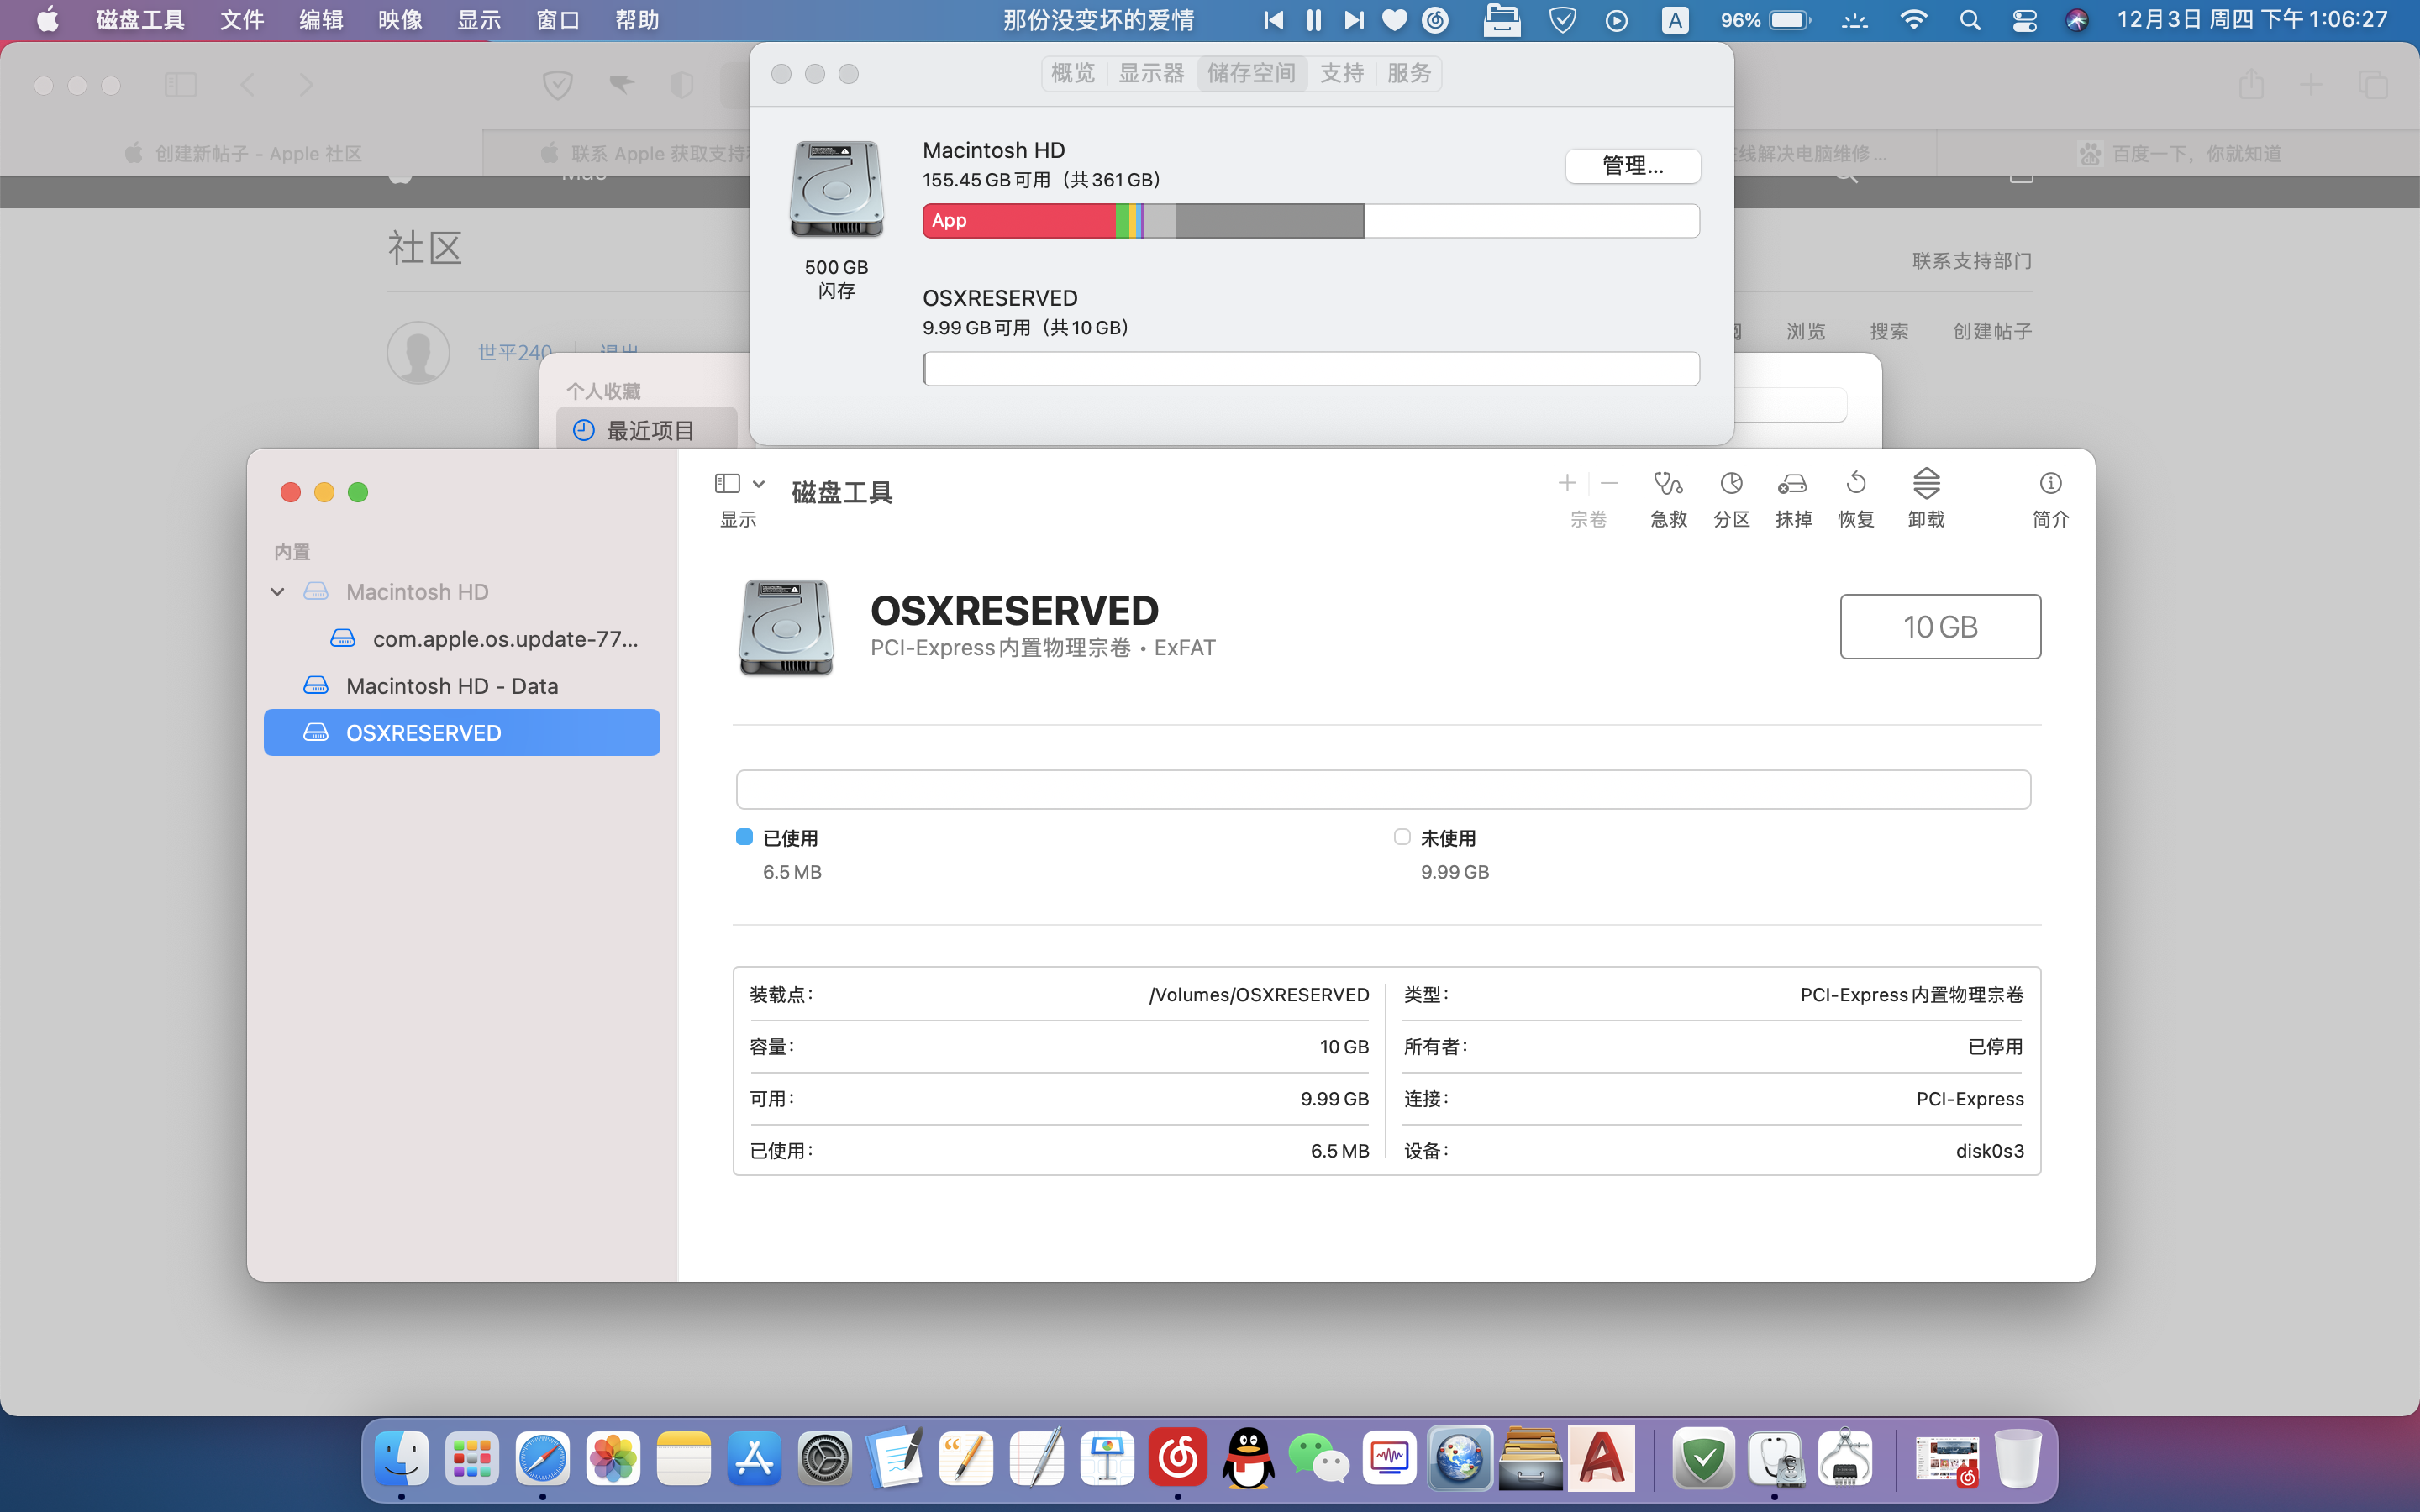Image resolution: width=2420 pixels, height=1512 pixels.
Task: Open Safari tab 百度一下，你就知道
Action: (2178, 153)
